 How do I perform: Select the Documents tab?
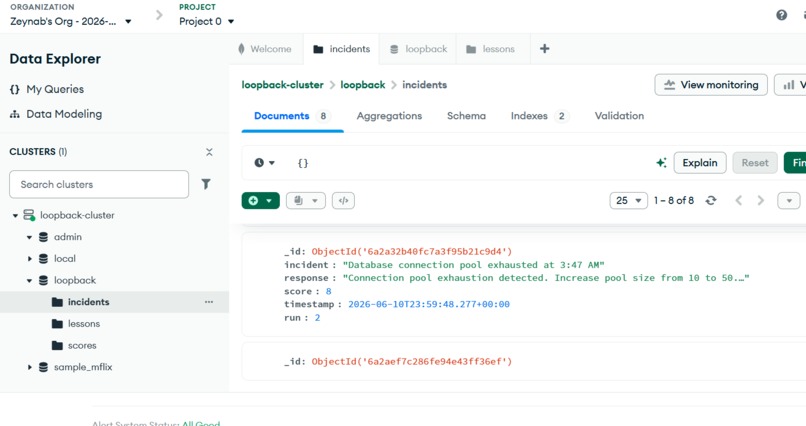click(292, 116)
